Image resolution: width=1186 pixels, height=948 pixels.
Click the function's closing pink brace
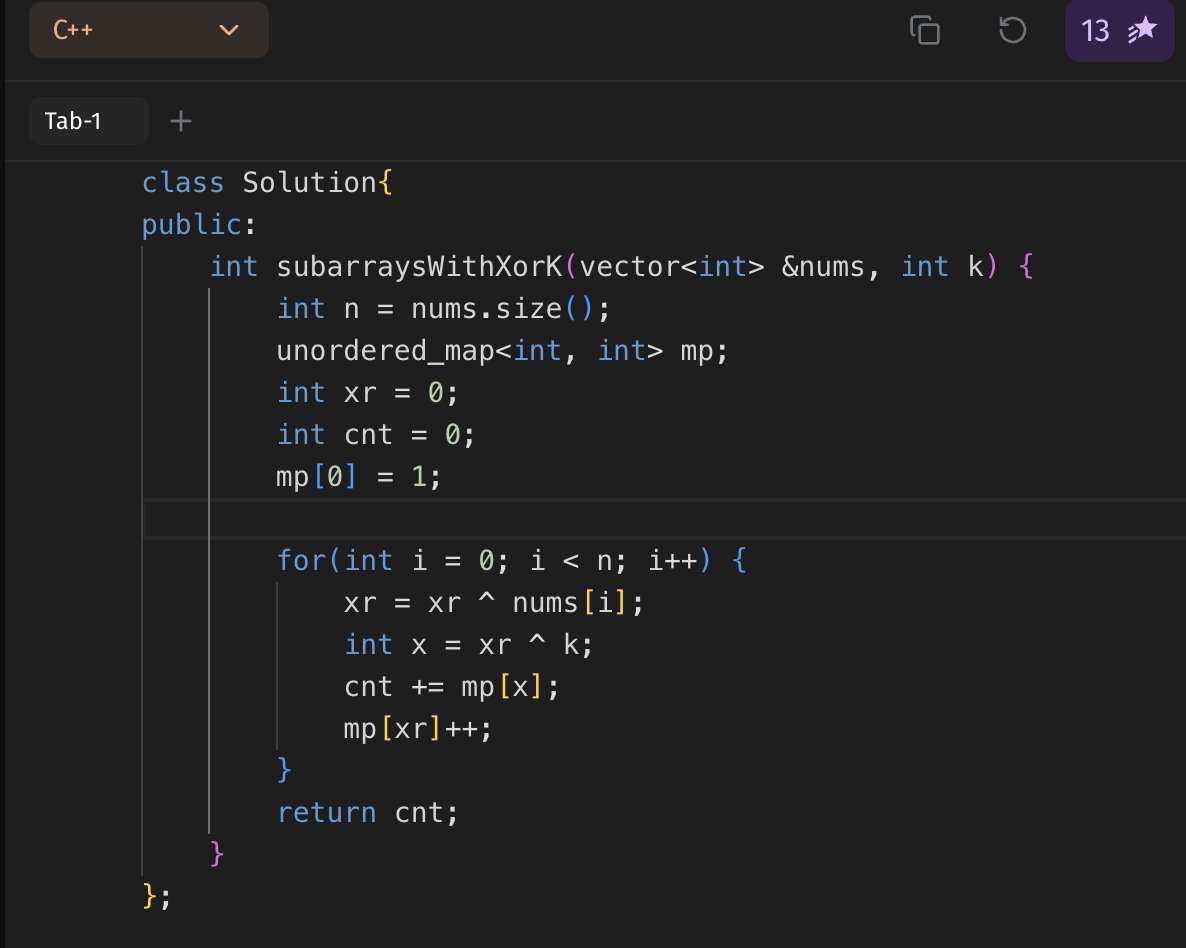pyautogui.click(x=217, y=854)
